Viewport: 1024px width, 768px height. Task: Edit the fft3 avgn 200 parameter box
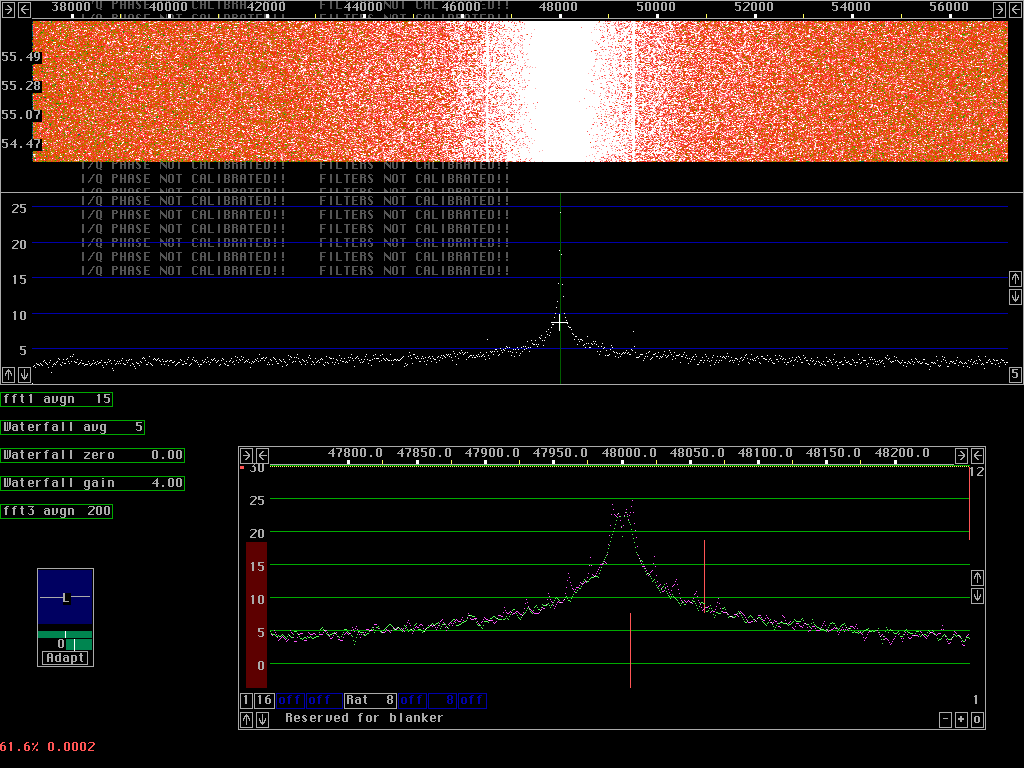tap(57, 511)
